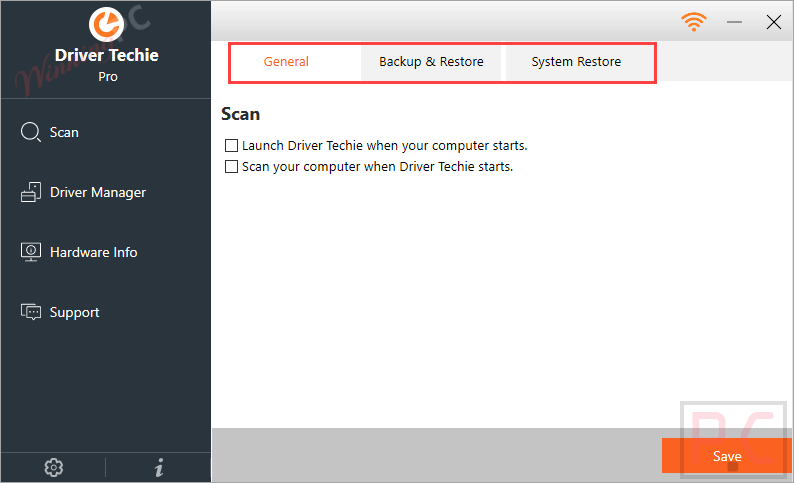The image size is (794, 483).
Task: Save the settings with the Save button
Action: click(x=727, y=456)
